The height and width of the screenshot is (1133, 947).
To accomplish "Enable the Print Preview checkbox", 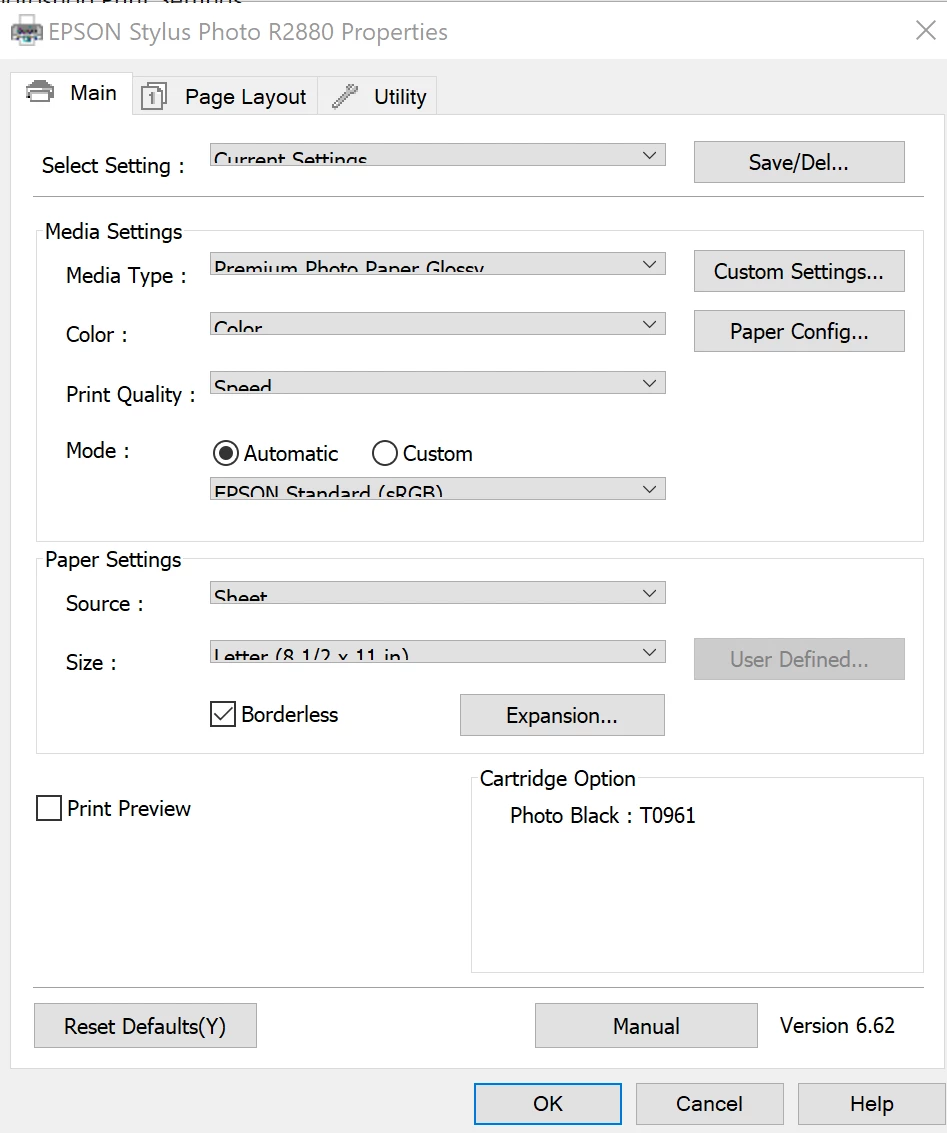I will tap(48, 808).
